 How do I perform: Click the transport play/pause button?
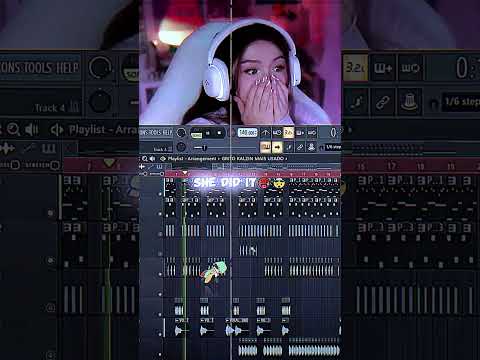click(208, 133)
